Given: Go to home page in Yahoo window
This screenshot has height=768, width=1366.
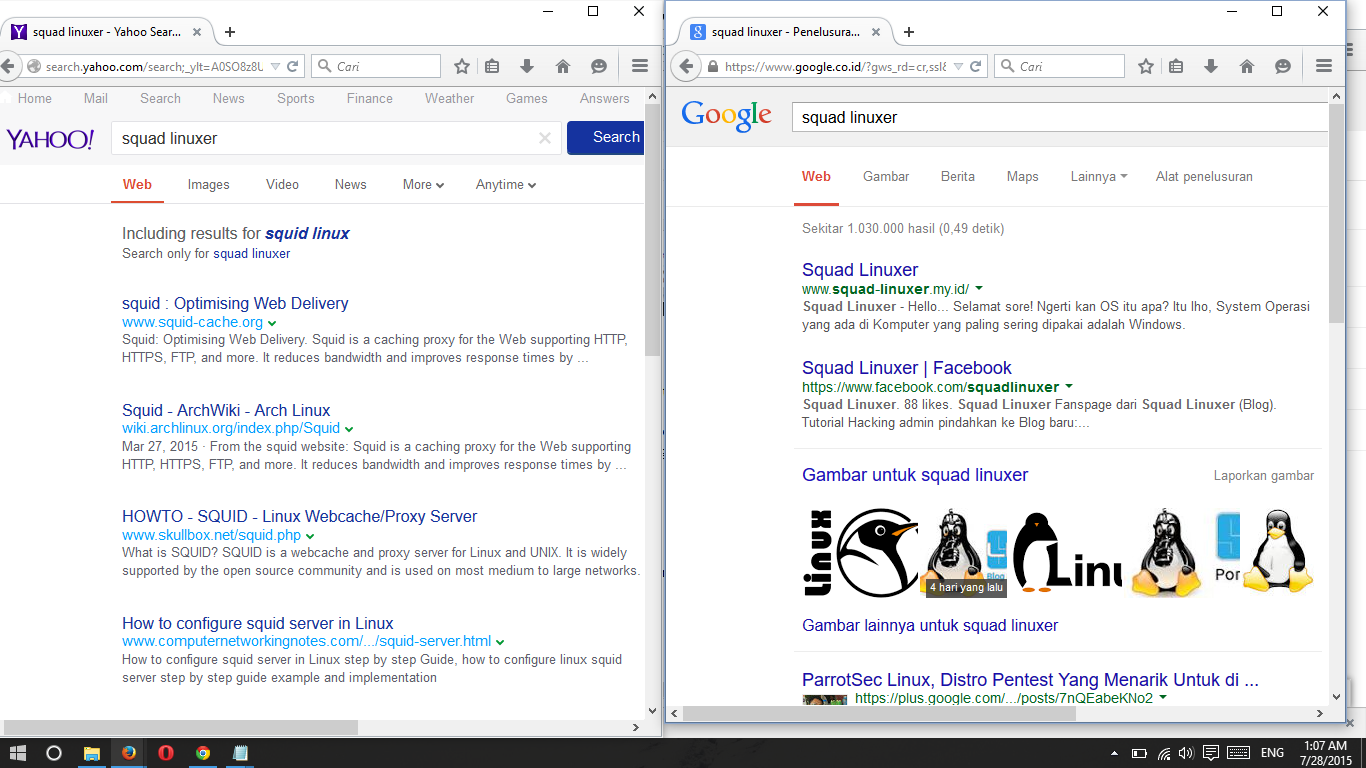Looking at the screenshot, I should click(x=563, y=67).
